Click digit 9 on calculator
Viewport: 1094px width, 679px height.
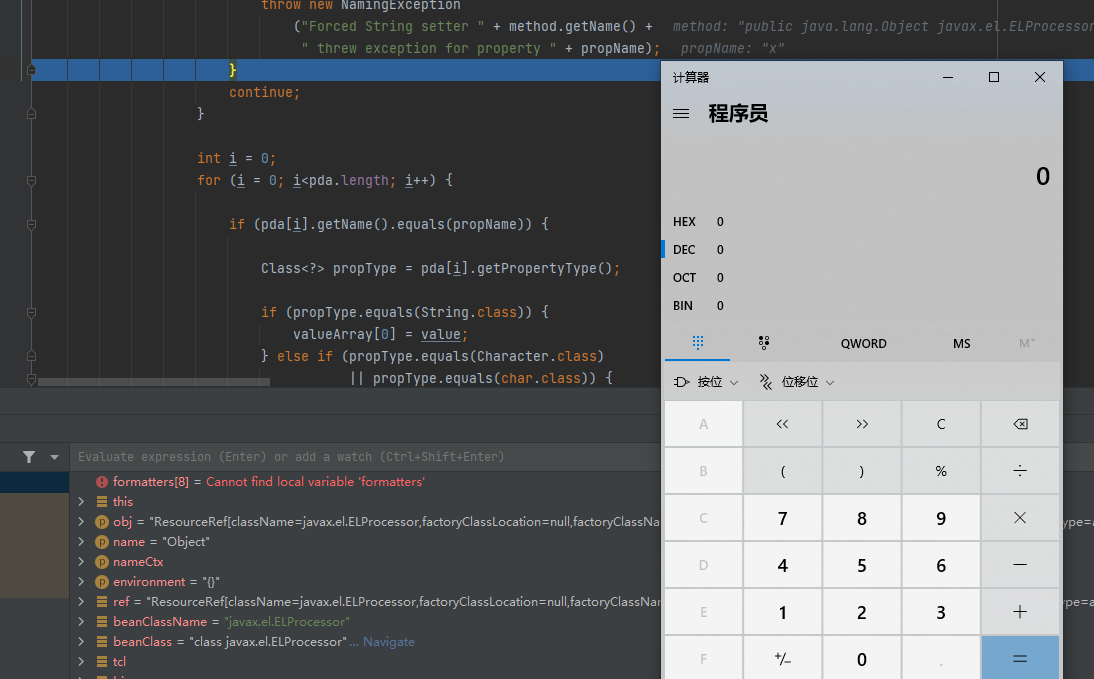coord(941,518)
